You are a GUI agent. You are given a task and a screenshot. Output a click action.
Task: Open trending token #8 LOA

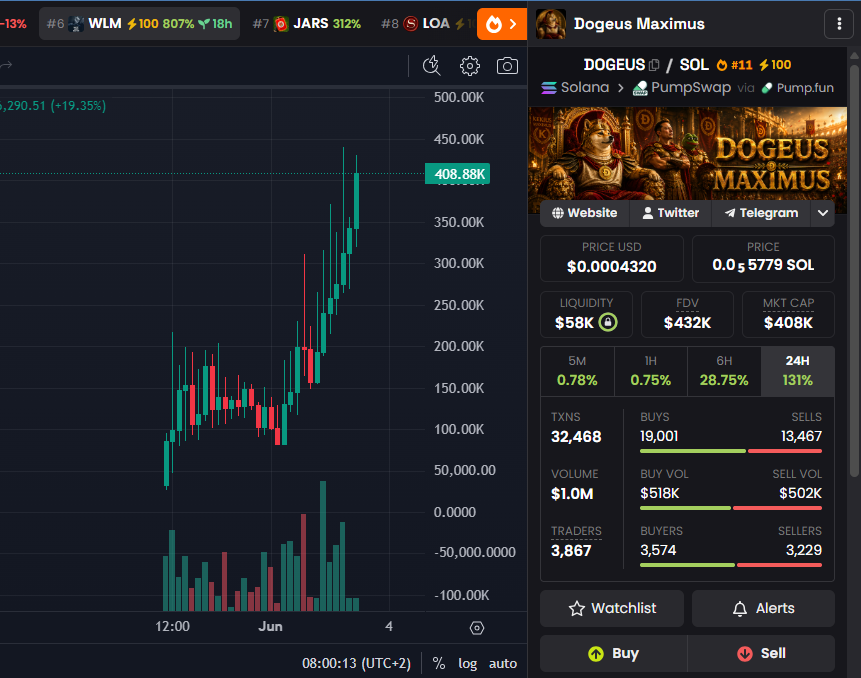click(426, 24)
